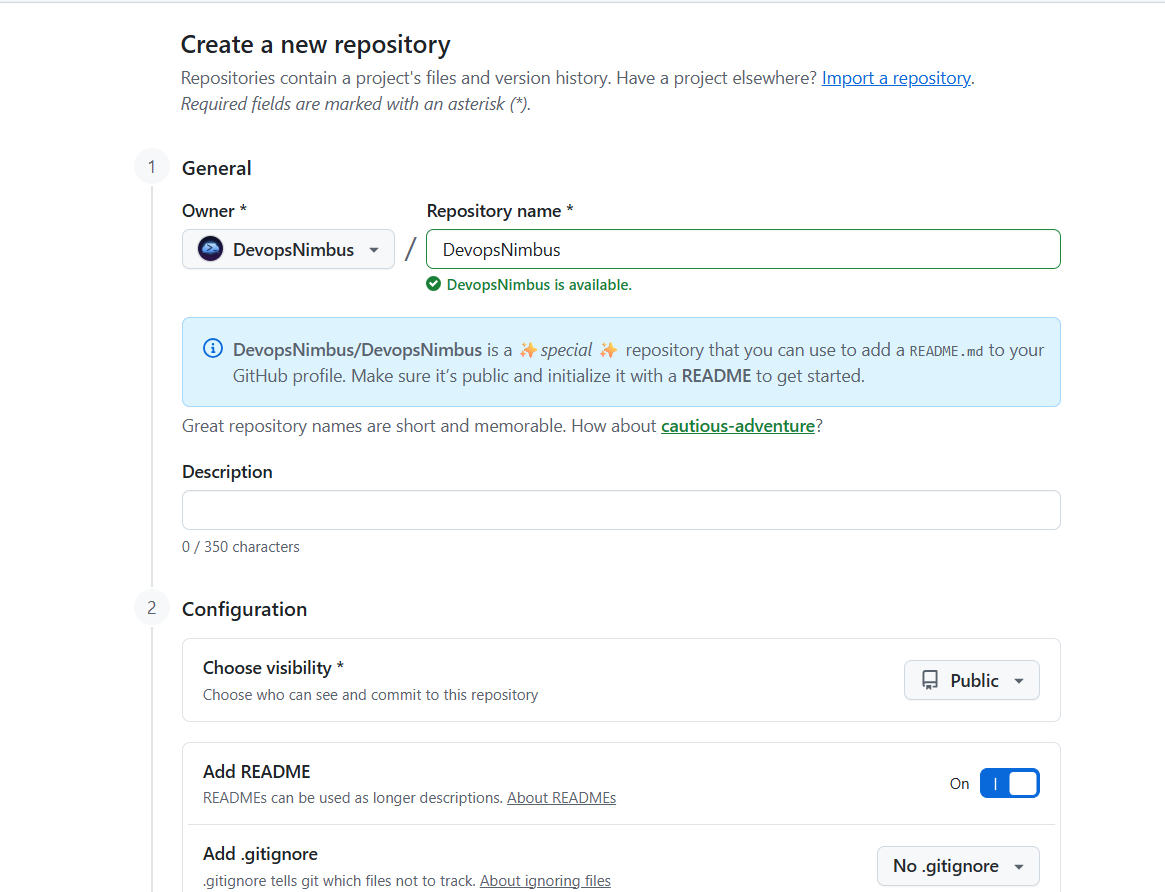This screenshot has height=892, width=1165.
Task: Open the Public visibility dropdown
Action: pyautogui.click(x=971, y=680)
